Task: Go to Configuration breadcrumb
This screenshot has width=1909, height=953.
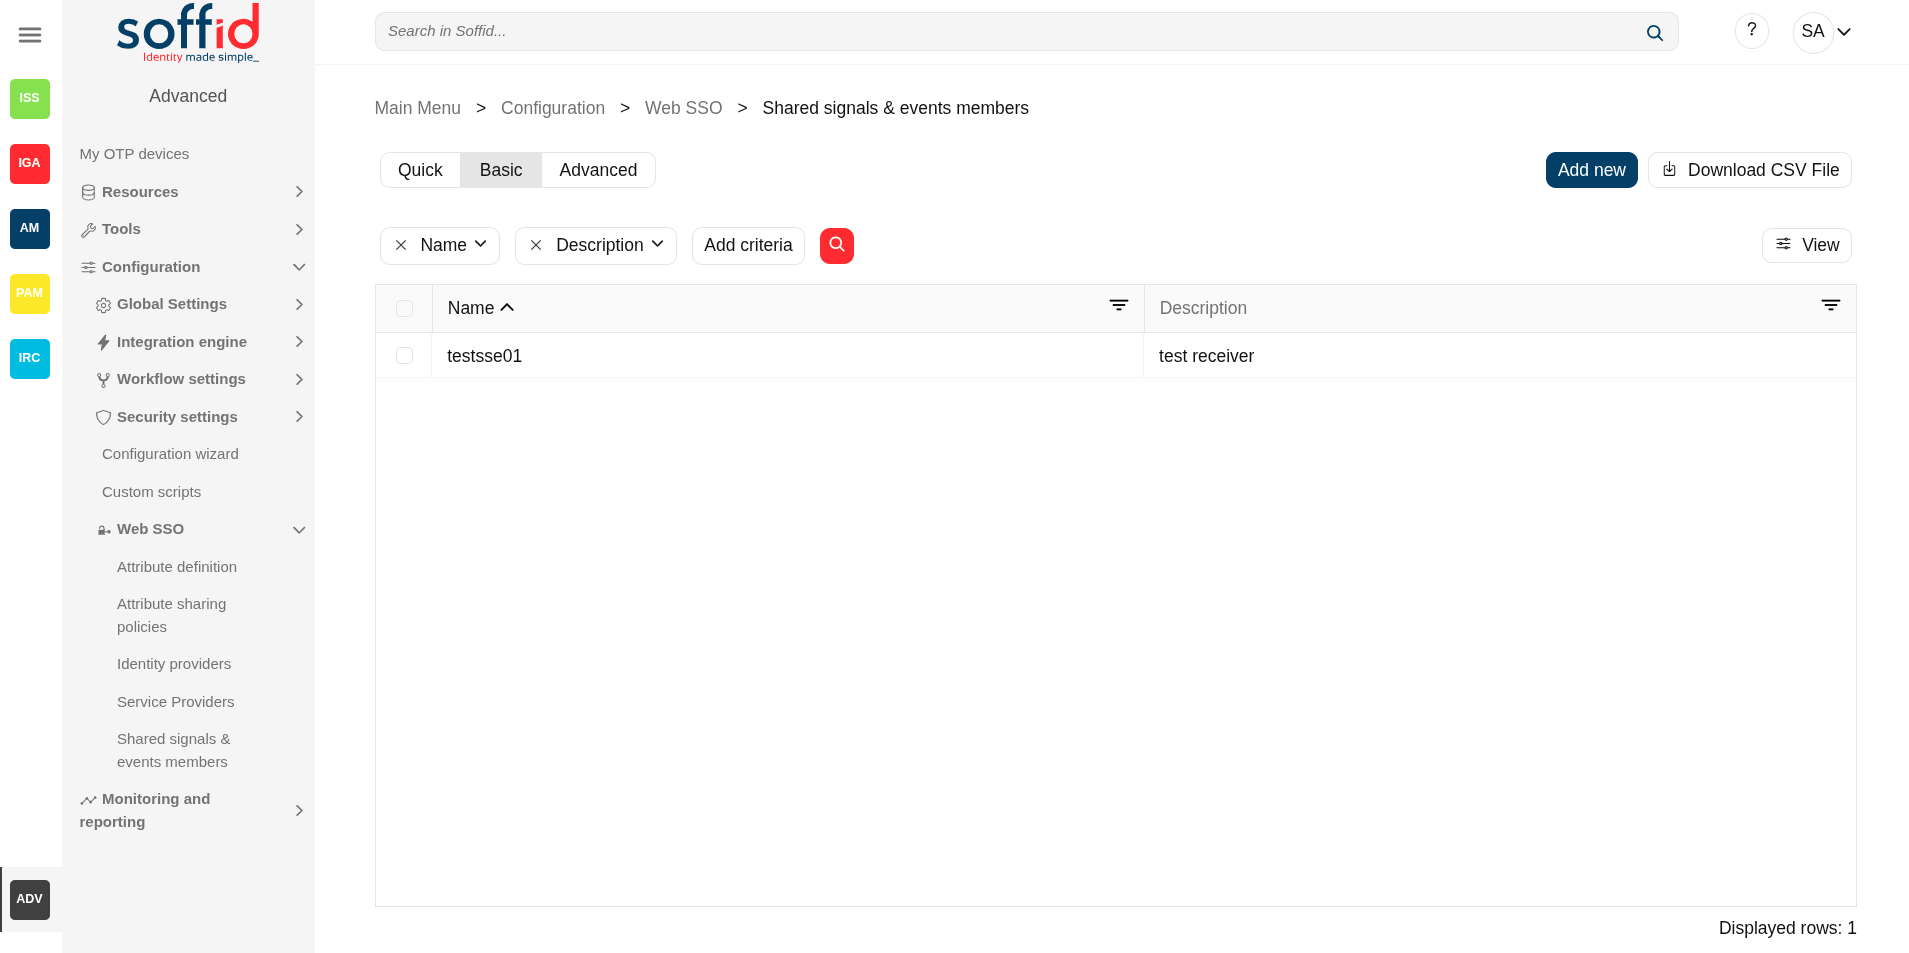Action: click(552, 108)
